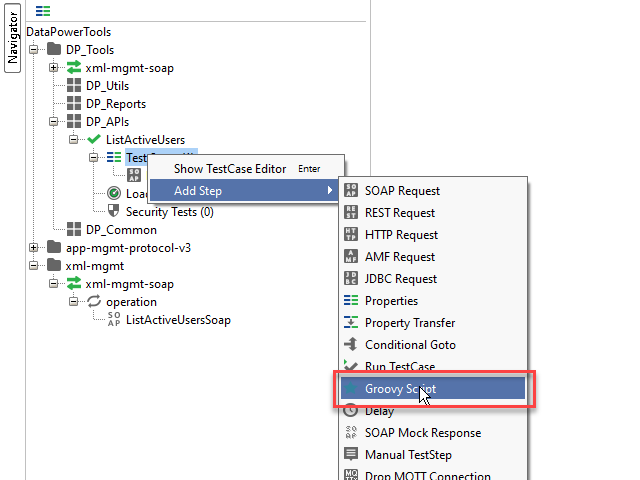
Task: Click the green checkmark beside ListActiveUsers
Action: tap(94, 140)
